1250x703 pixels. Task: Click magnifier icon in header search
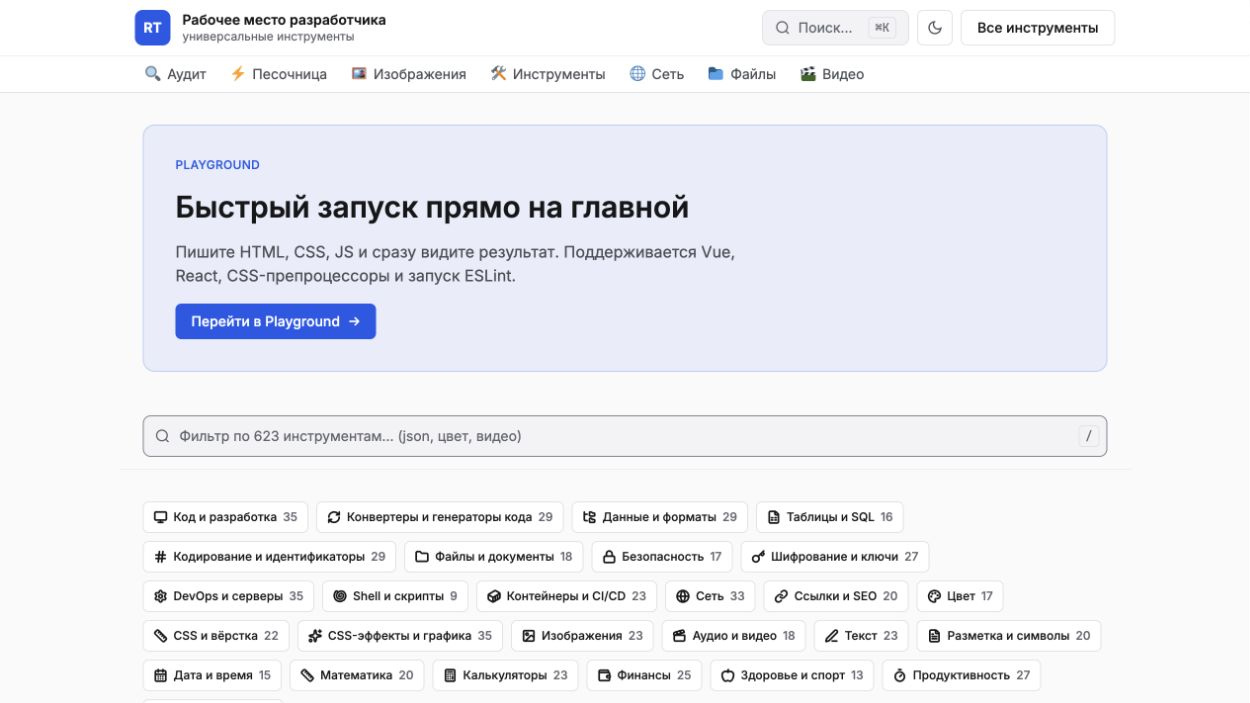(783, 28)
